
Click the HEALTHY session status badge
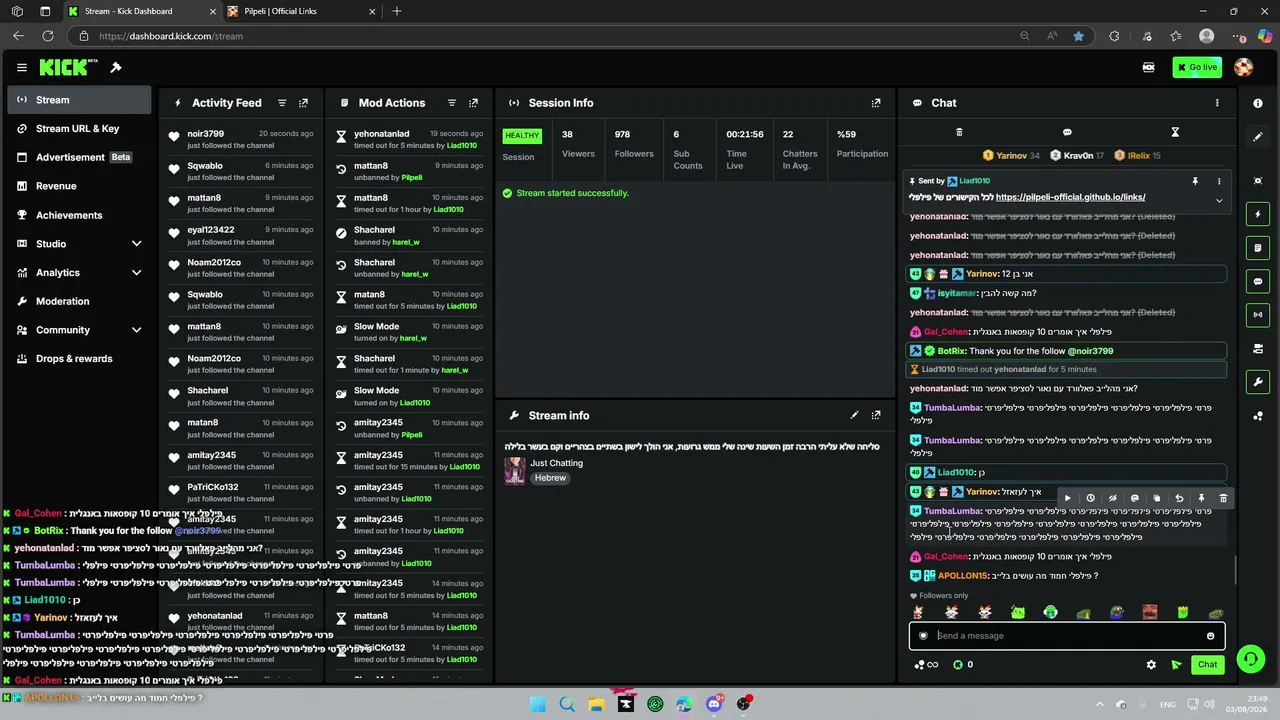tap(522, 135)
